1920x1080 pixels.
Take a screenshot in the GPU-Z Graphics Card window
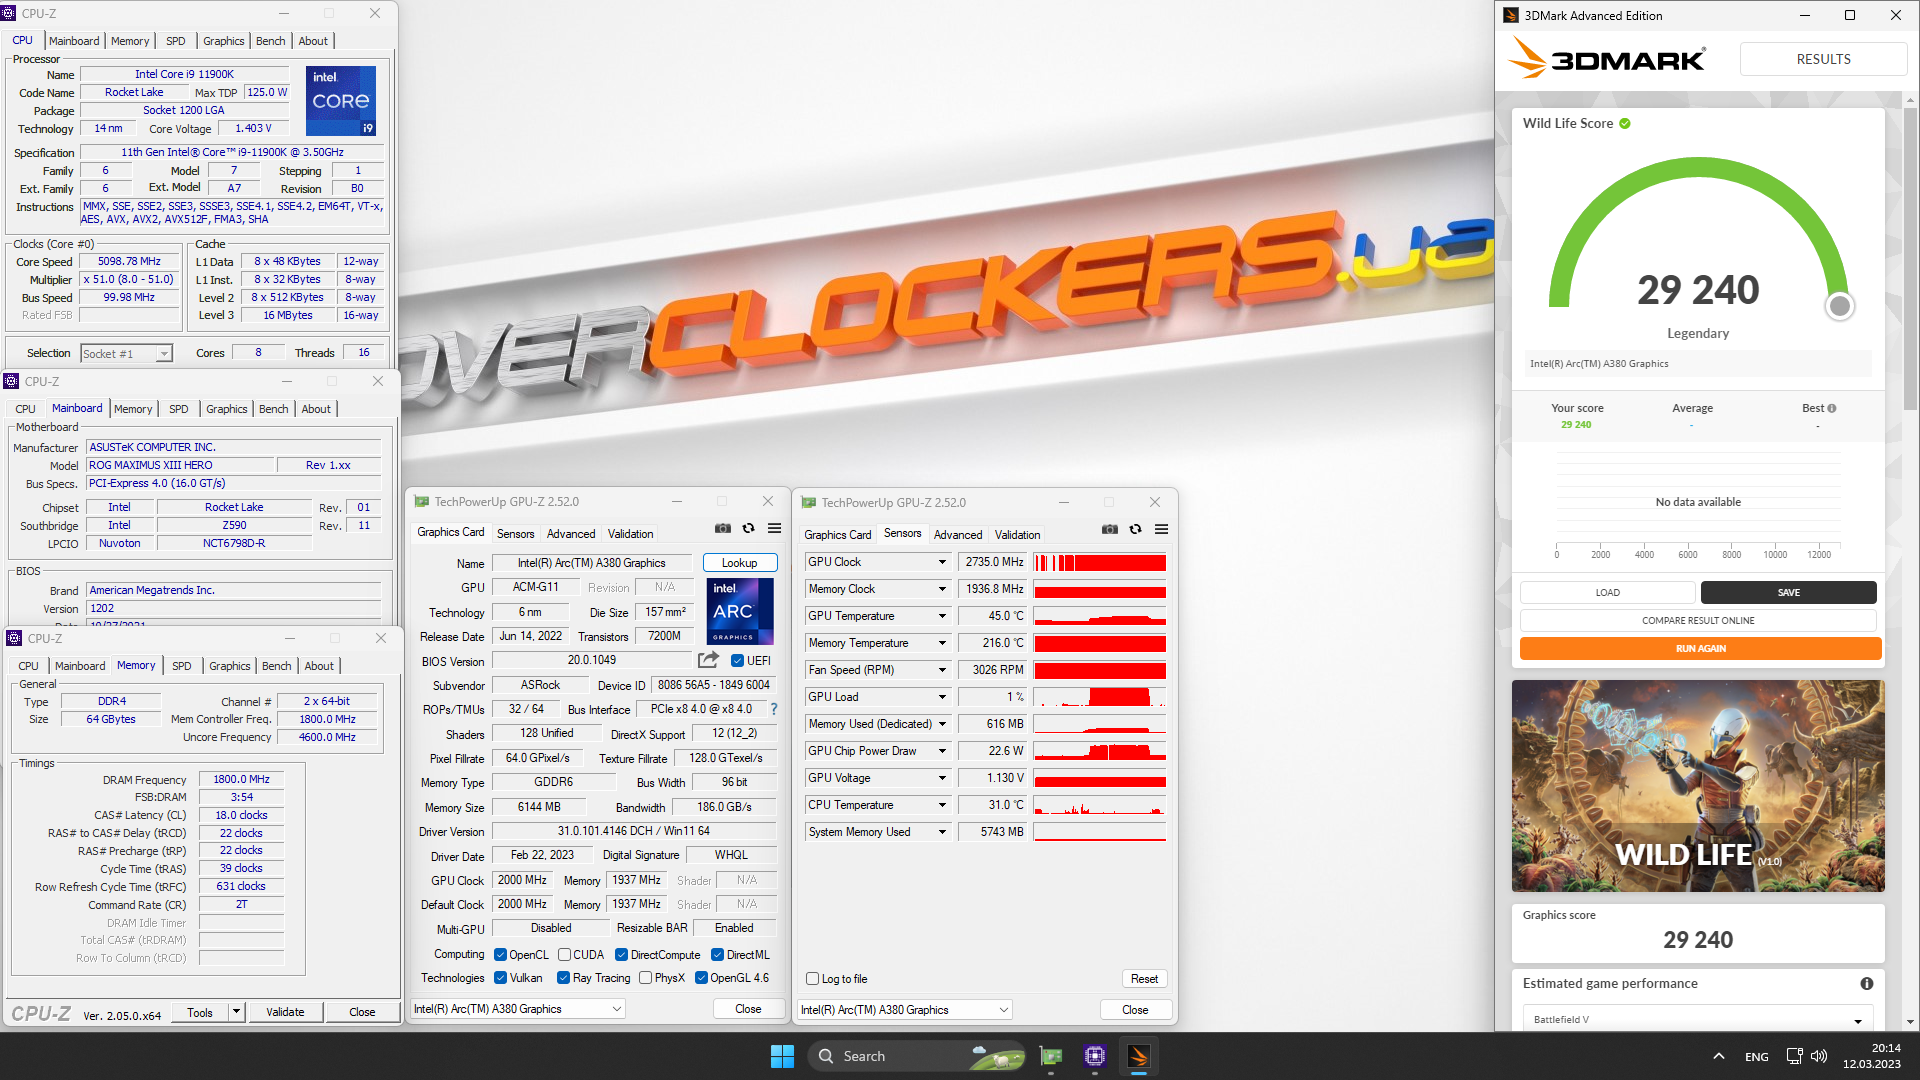(x=723, y=528)
